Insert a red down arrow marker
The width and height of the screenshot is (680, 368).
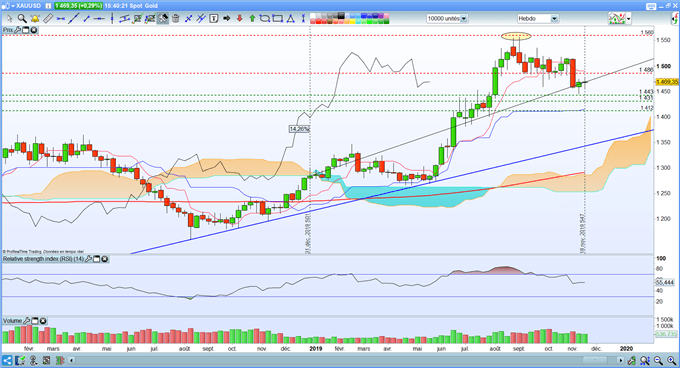coord(239,19)
